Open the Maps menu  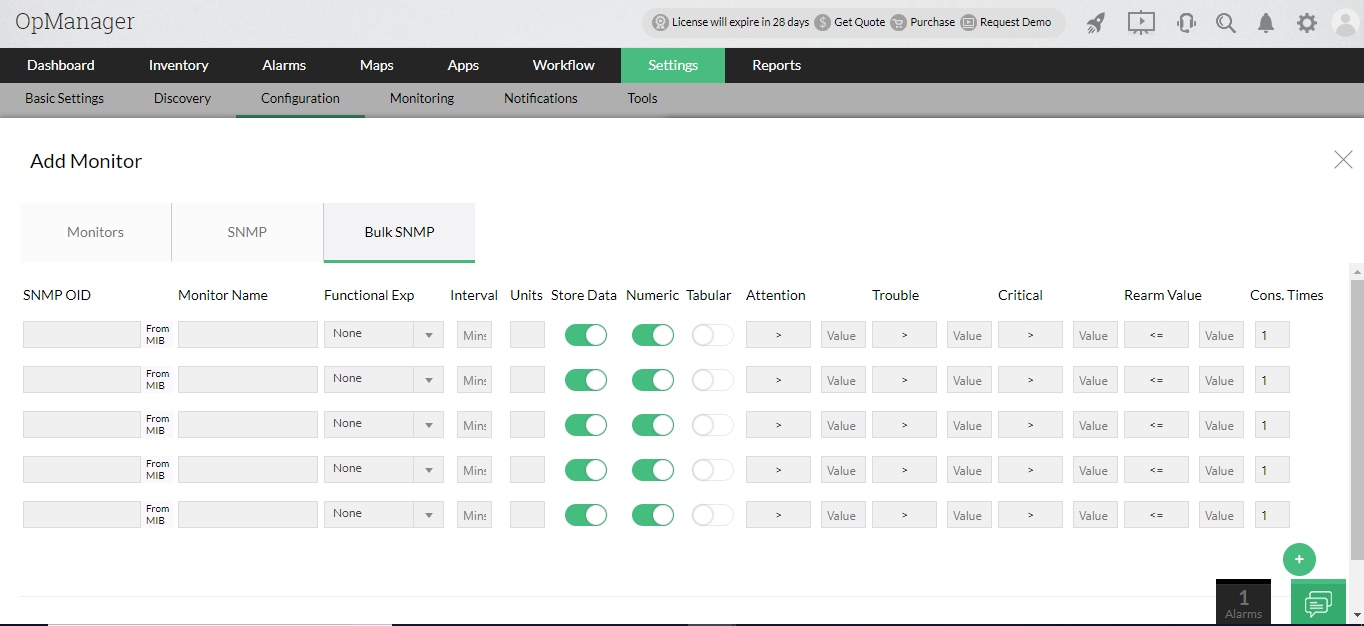377,65
